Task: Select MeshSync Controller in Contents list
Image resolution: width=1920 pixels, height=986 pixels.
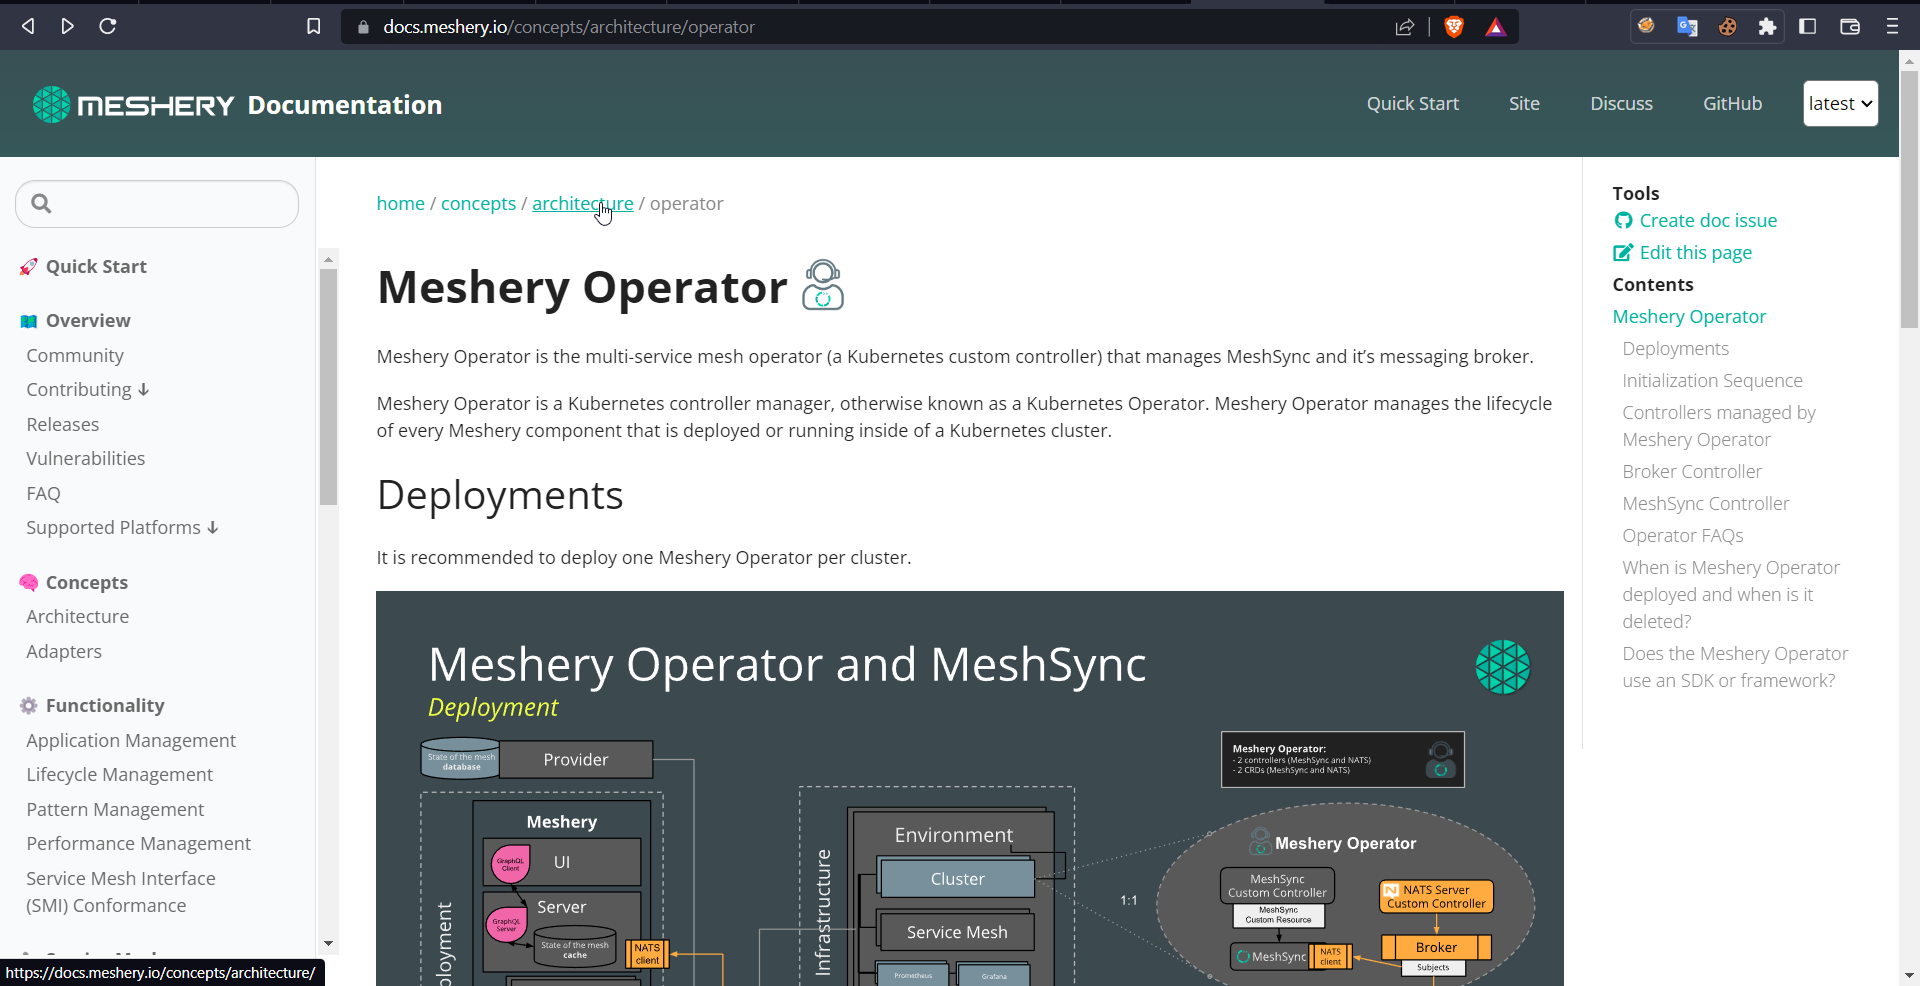Action: pyautogui.click(x=1705, y=503)
